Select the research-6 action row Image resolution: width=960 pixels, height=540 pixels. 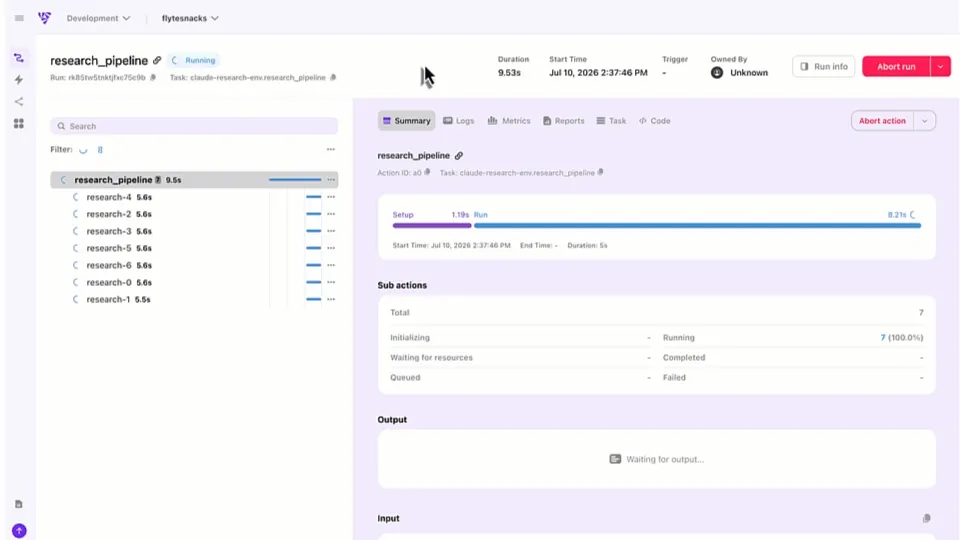coord(194,265)
